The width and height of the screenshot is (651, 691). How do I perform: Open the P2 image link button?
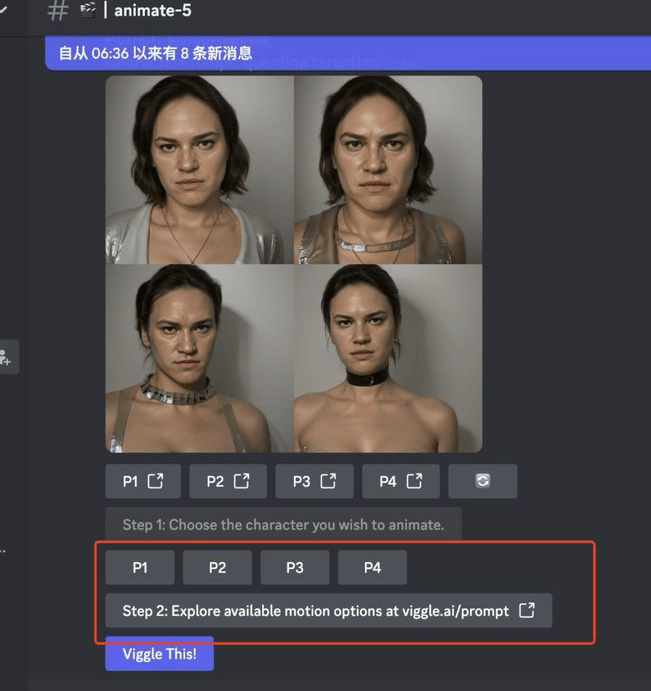[228, 481]
